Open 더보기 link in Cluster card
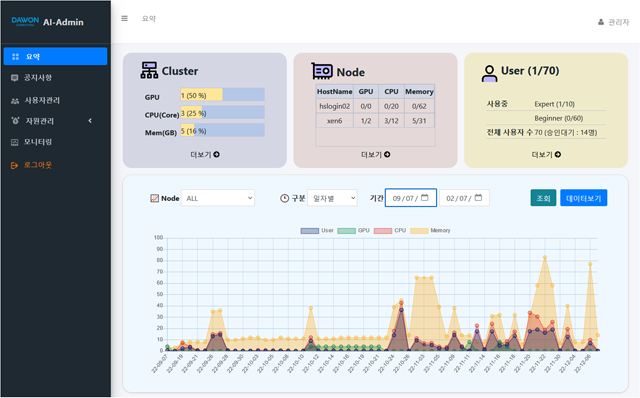640x398 pixels. pos(205,154)
